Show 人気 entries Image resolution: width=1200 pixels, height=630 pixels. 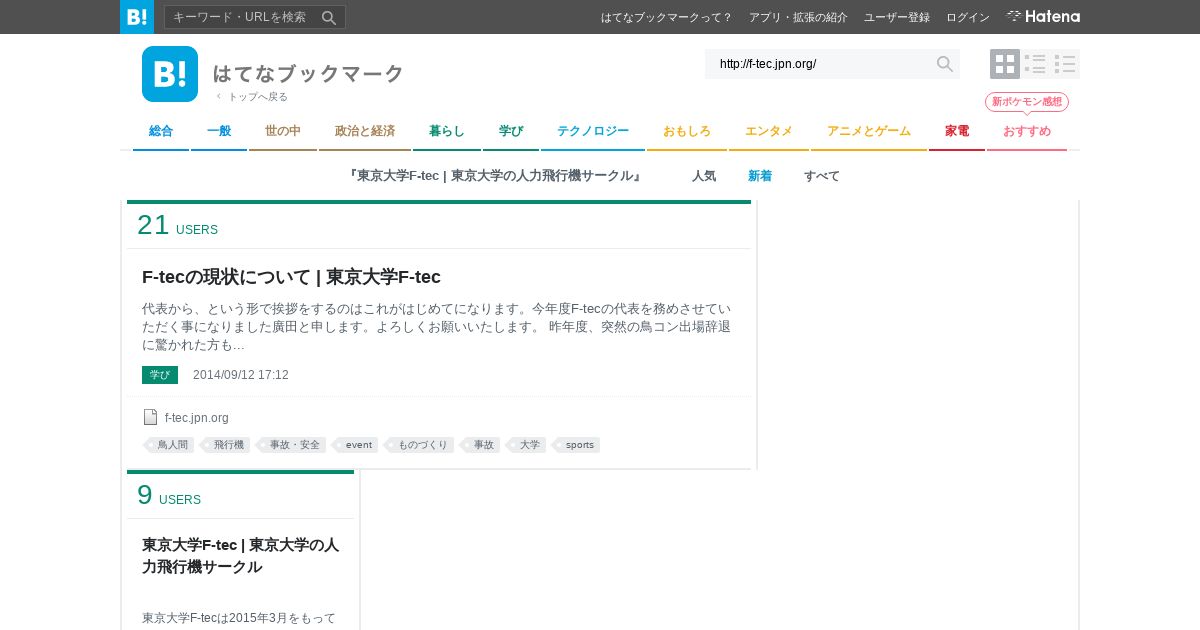tap(704, 176)
